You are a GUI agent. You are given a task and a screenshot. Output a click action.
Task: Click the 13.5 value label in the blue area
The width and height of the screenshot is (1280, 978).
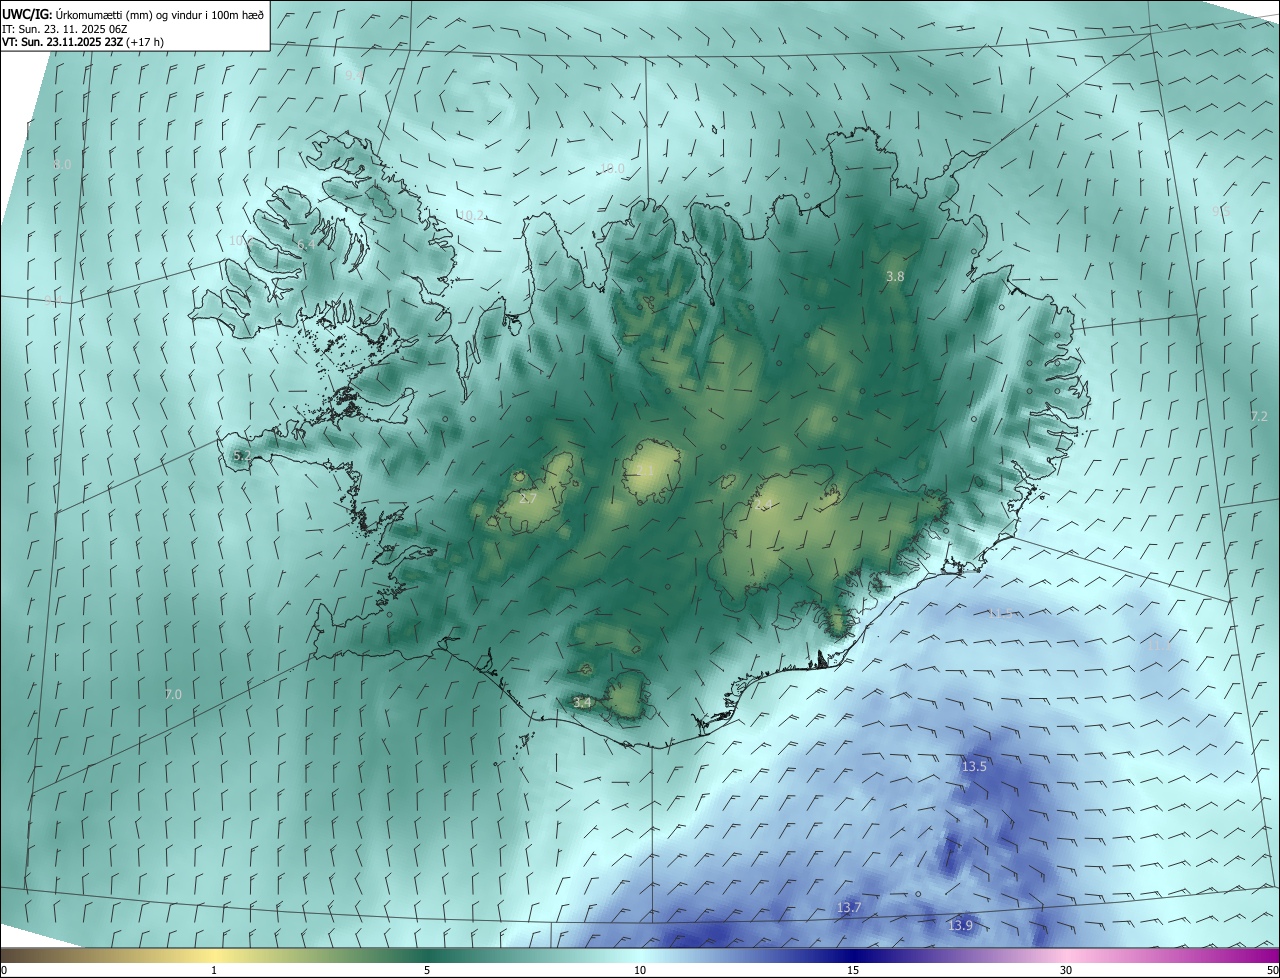974,767
